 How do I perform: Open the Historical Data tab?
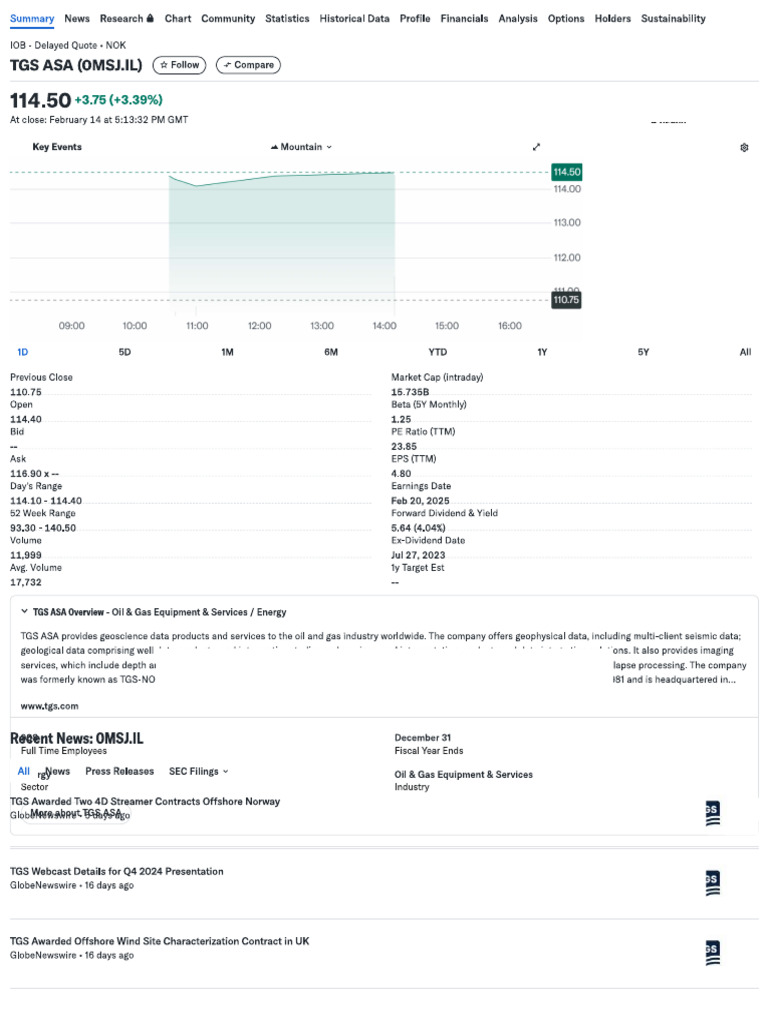(x=354, y=18)
